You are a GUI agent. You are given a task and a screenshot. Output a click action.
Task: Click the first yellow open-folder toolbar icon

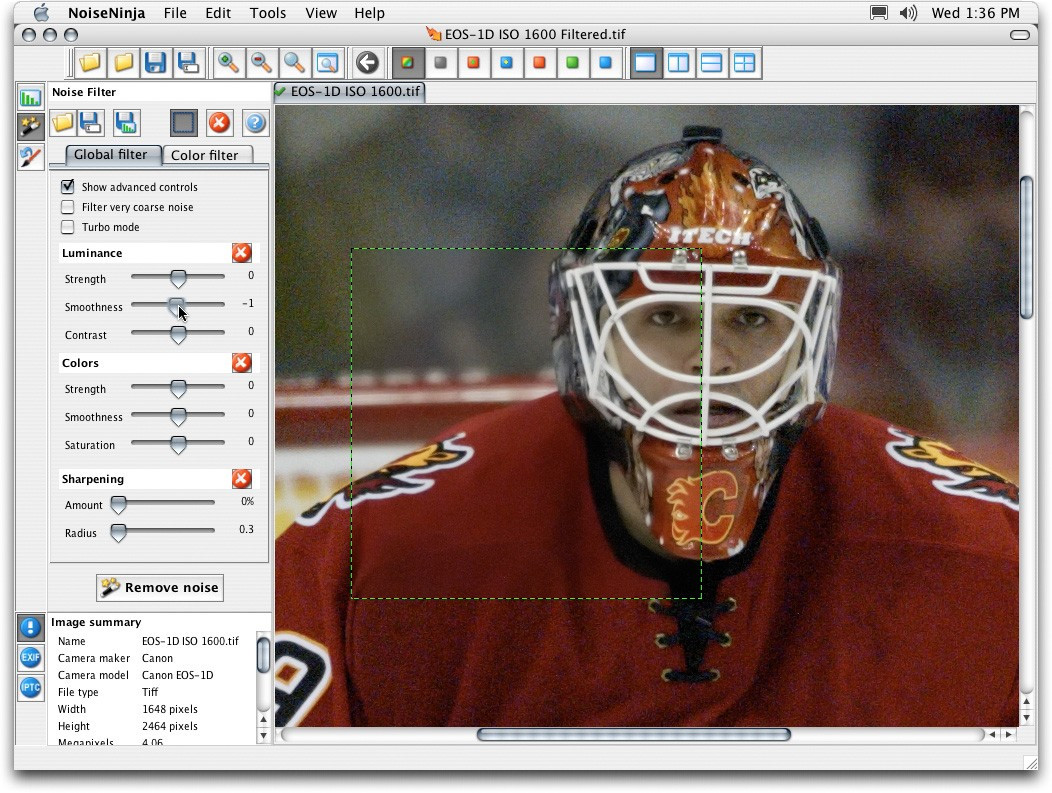point(90,63)
